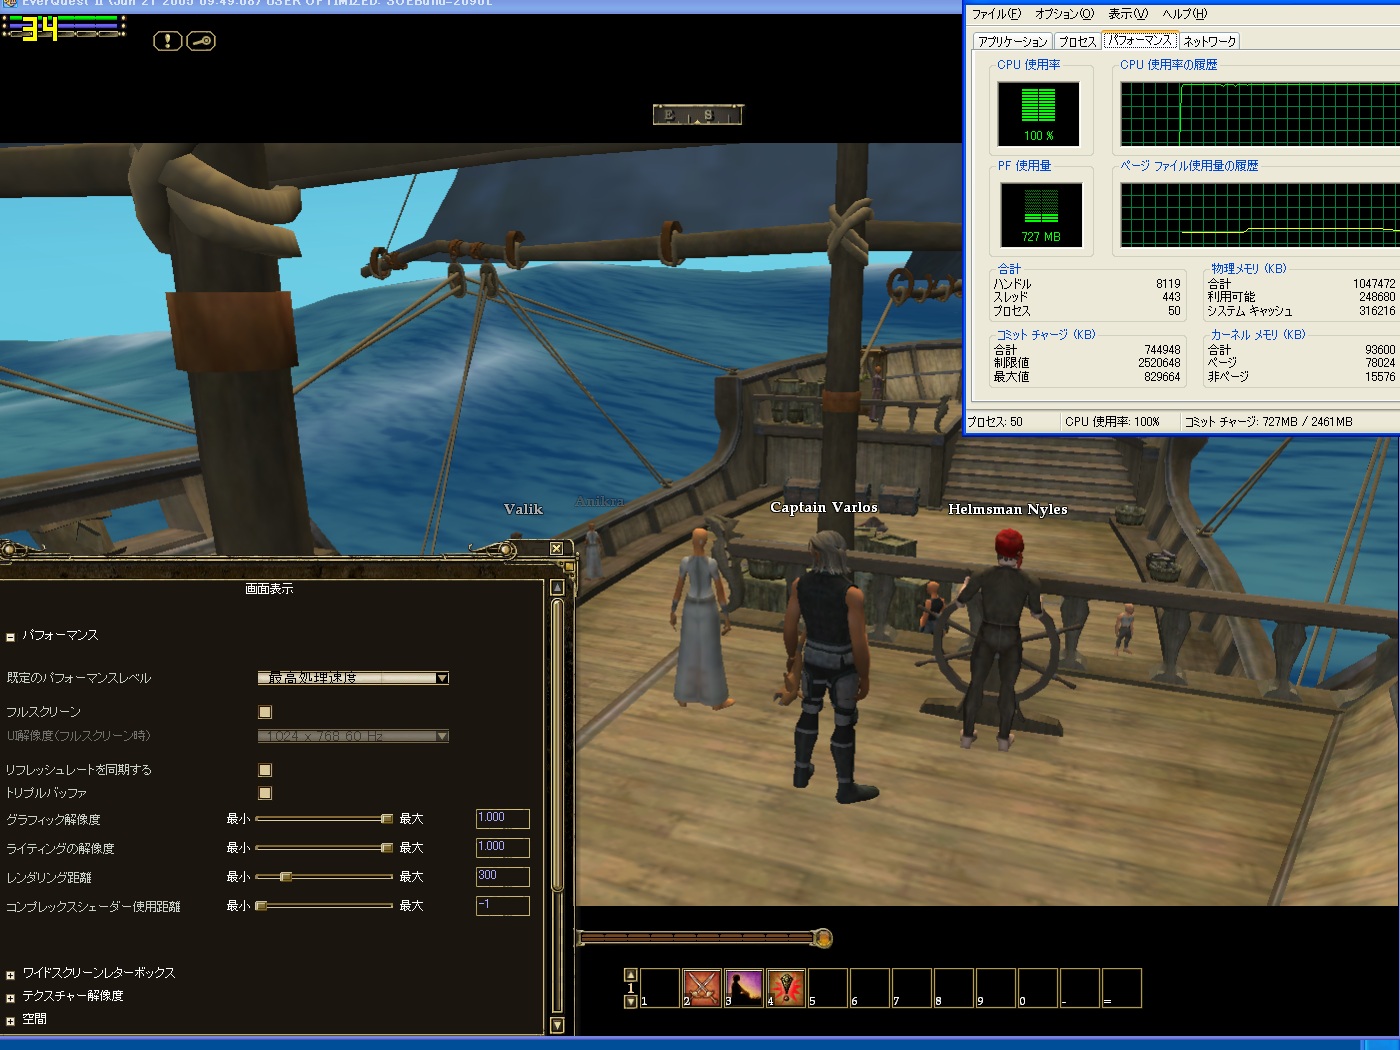Screen dimensions: 1400x1050
Task: Target the NPC Helmsman Nyles nameplate
Action: point(1008,510)
